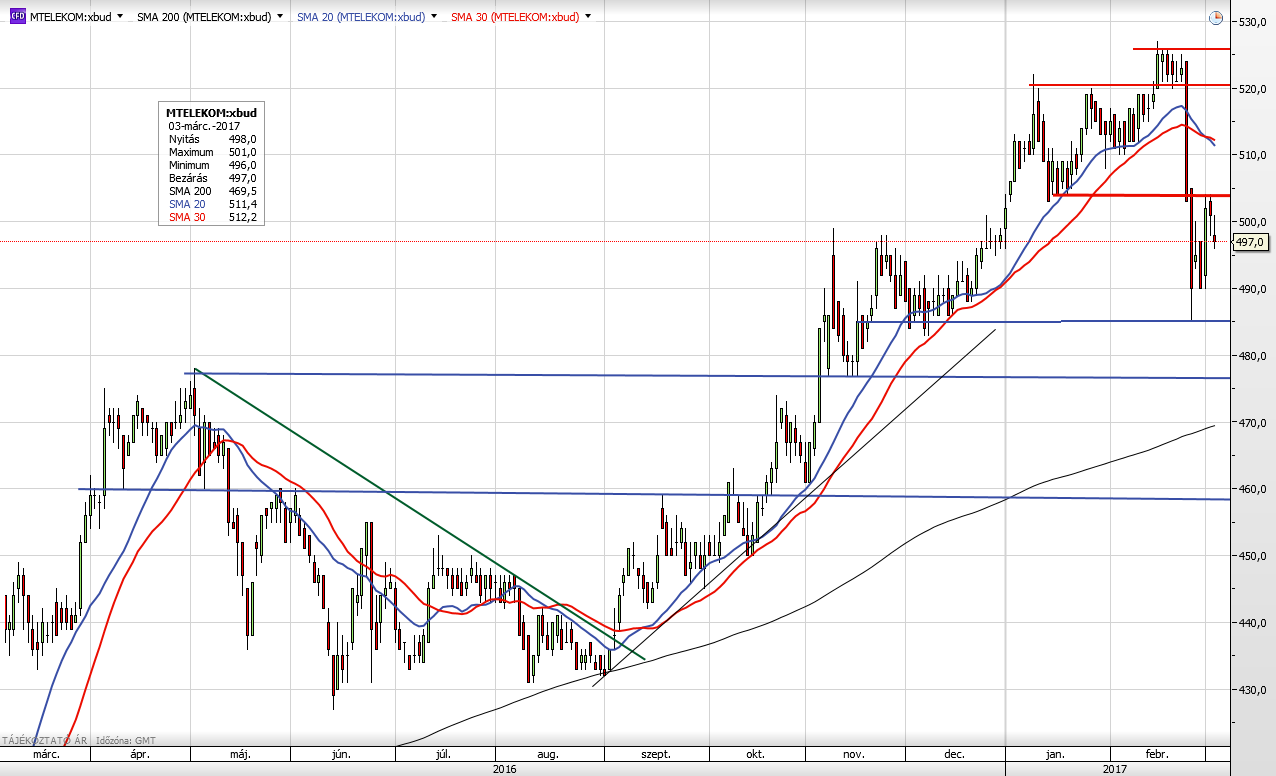Open the SMA 30 indicator dropdown arrow
Image resolution: width=1276 pixels, height=776 pixels.
(x=587, y=17)
